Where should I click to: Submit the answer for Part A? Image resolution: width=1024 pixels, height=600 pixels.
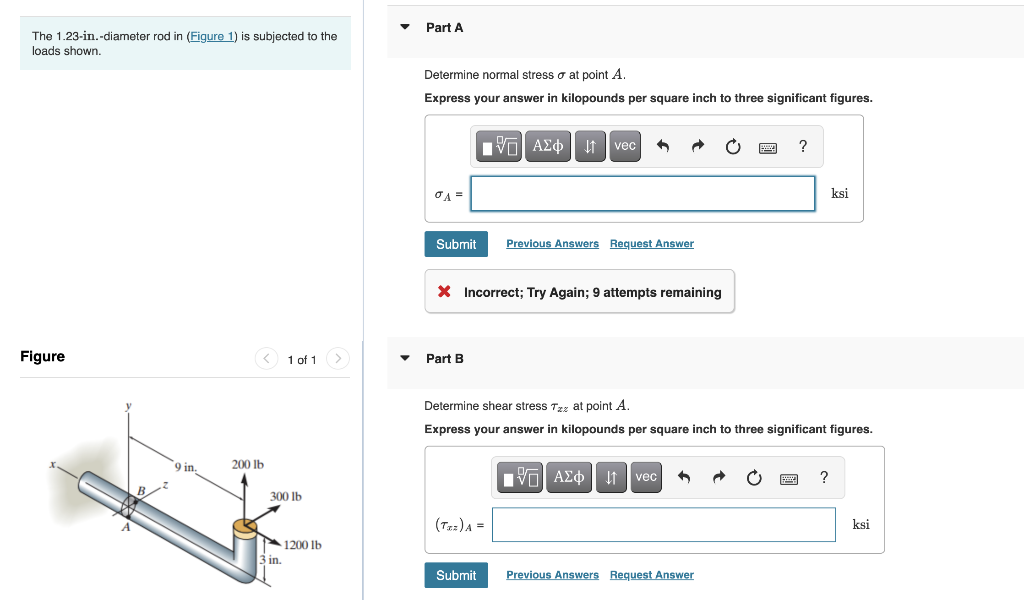[x=456, y=243]
